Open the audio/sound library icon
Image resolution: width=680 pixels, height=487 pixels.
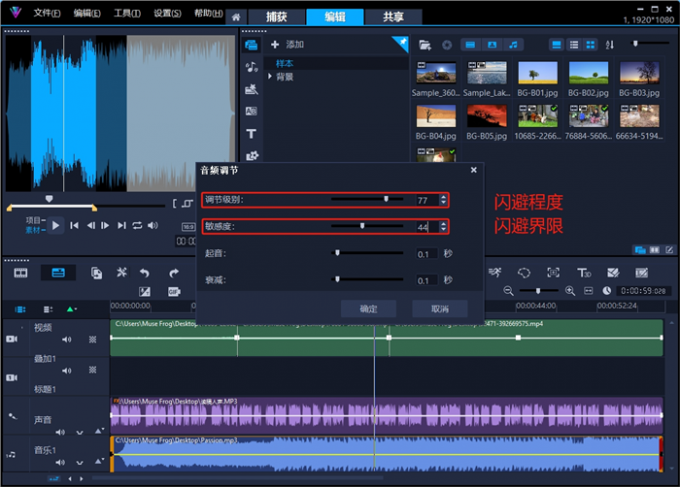[x=251, y=67]
